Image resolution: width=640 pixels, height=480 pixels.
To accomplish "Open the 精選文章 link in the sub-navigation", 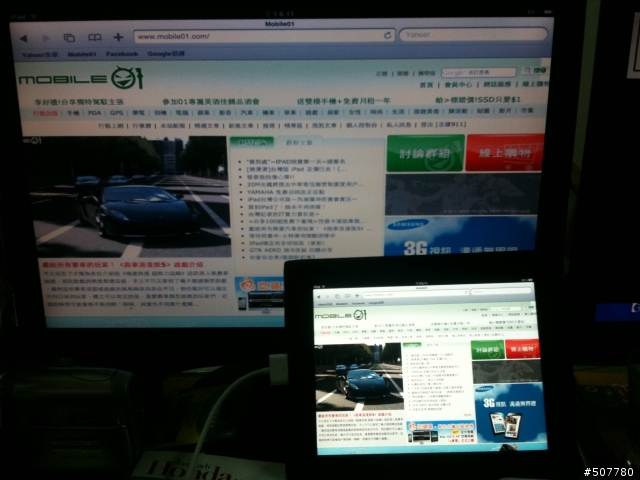I will 207,126.
